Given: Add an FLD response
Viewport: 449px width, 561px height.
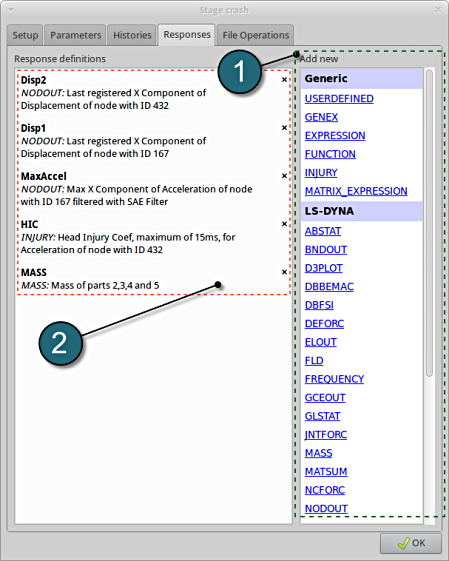Looking at the screenshot, I should [314, 361].
